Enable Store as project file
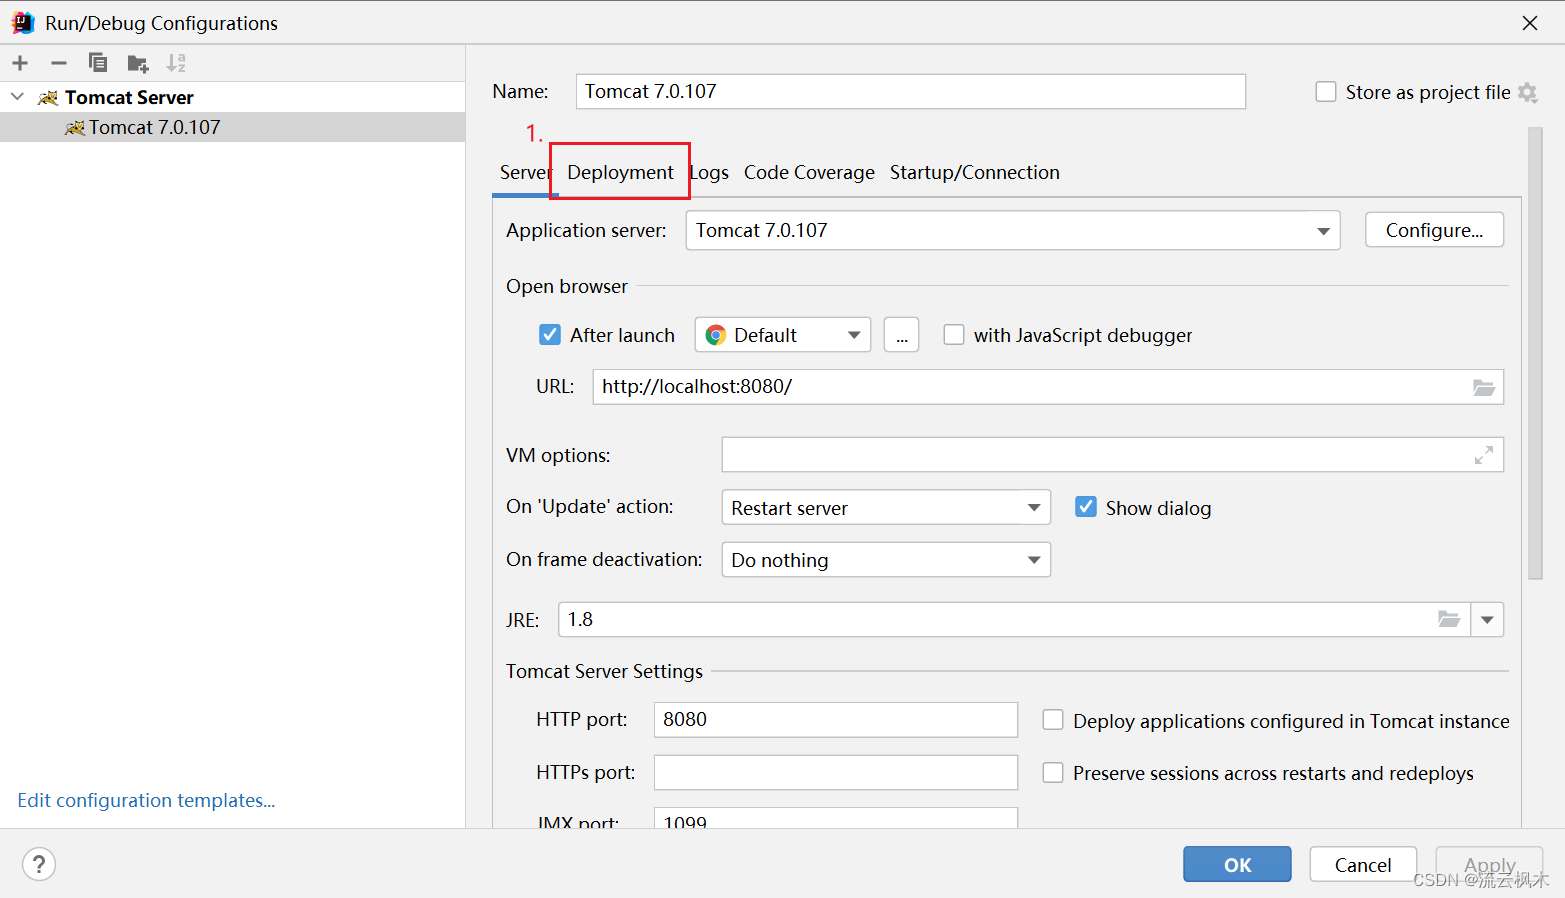The height and width of the screenshot is (898, 1565). coord(1326,92)
